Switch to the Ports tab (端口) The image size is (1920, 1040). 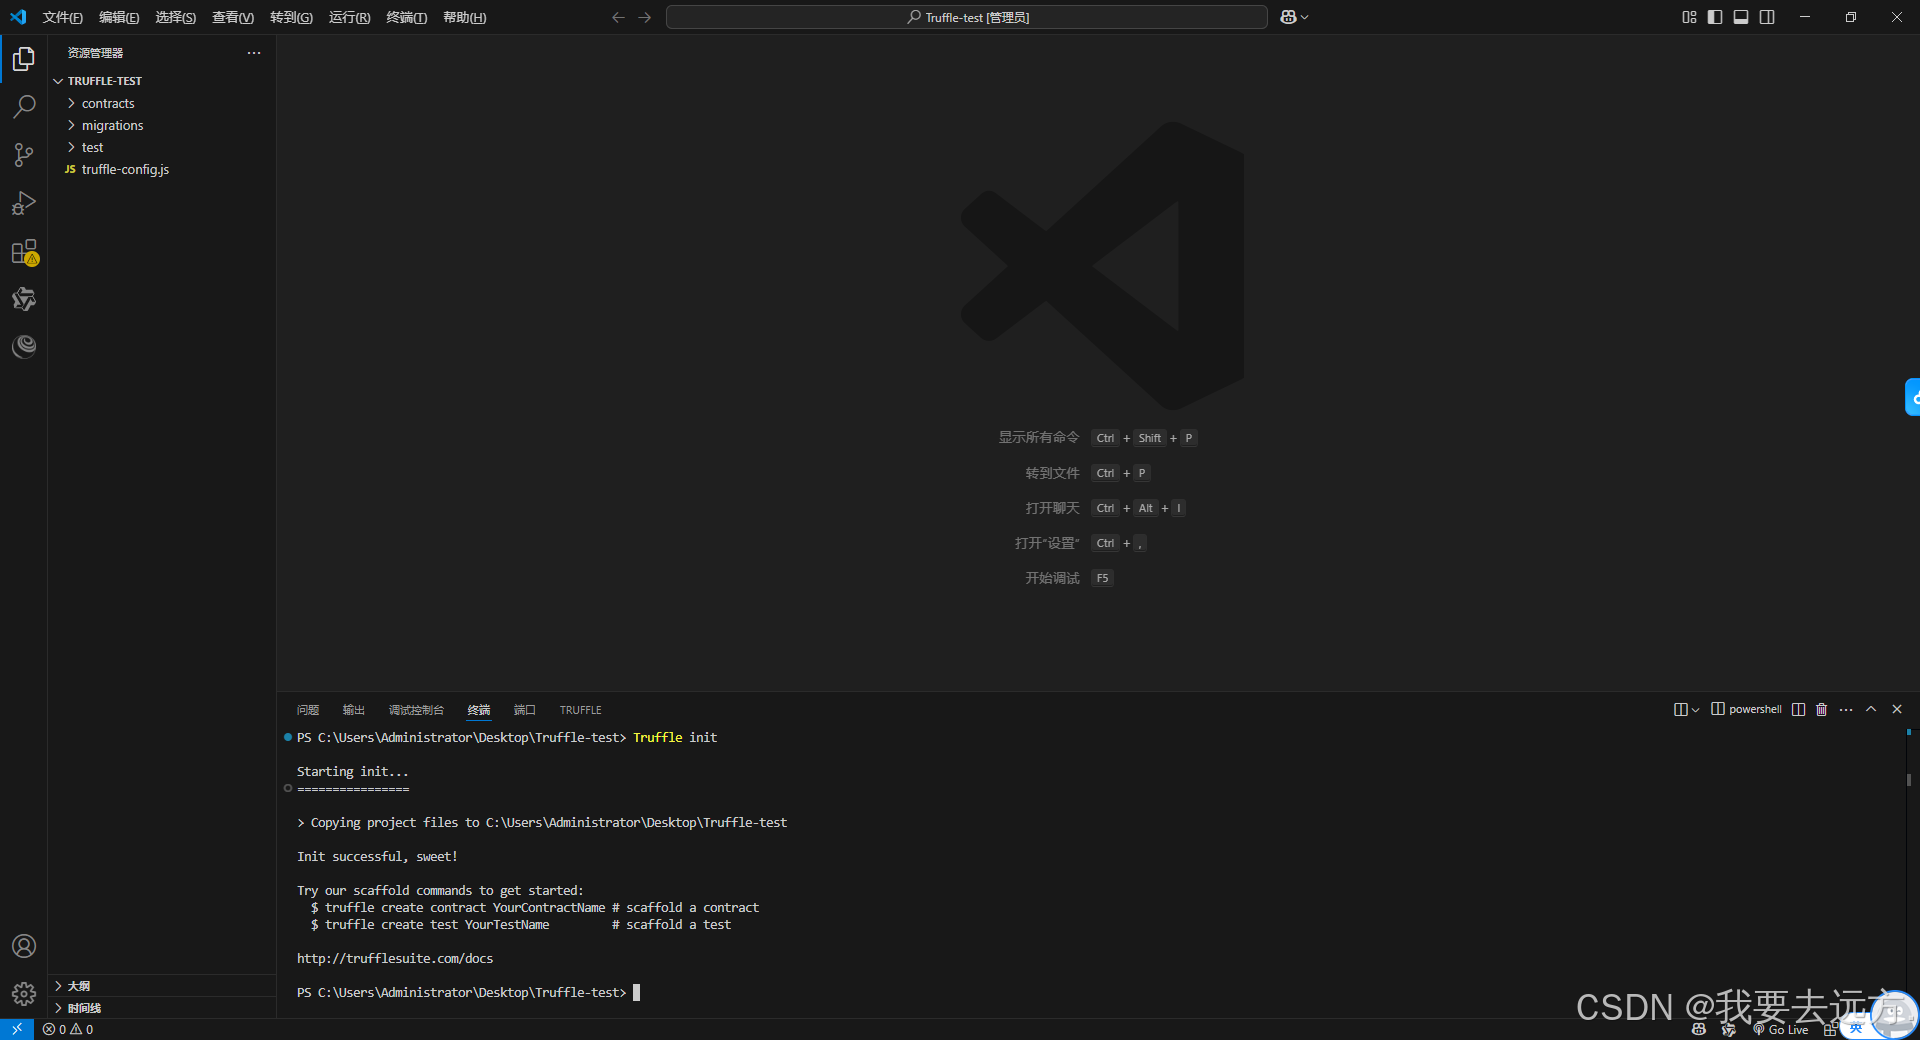click(x=525, y=710)
